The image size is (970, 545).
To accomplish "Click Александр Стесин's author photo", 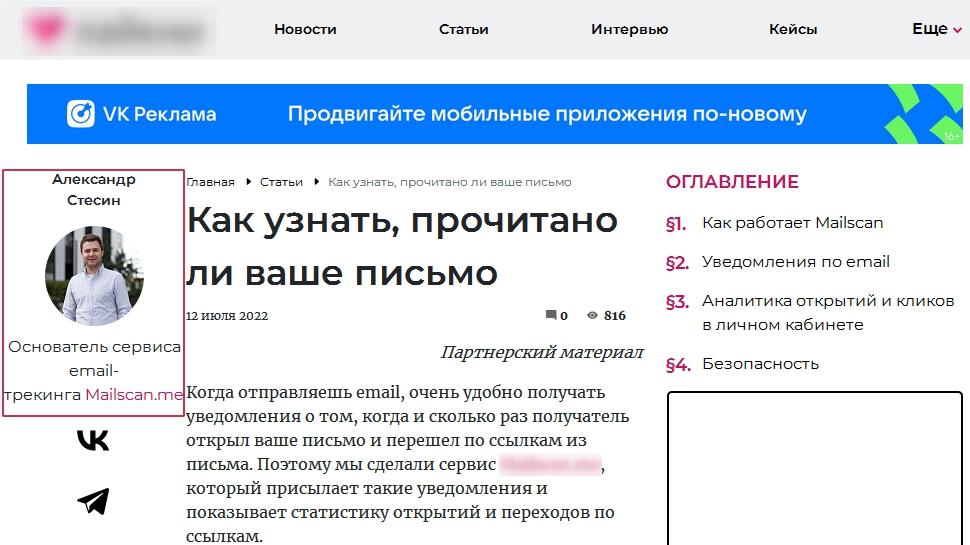I will [94, 275].
